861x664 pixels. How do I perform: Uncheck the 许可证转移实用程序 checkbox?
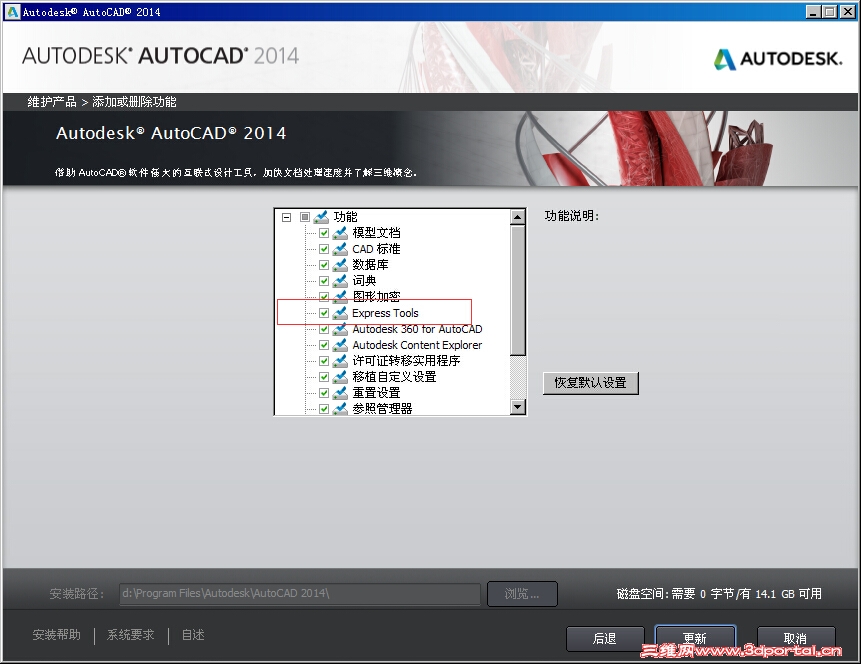click(x=324, y=361)
